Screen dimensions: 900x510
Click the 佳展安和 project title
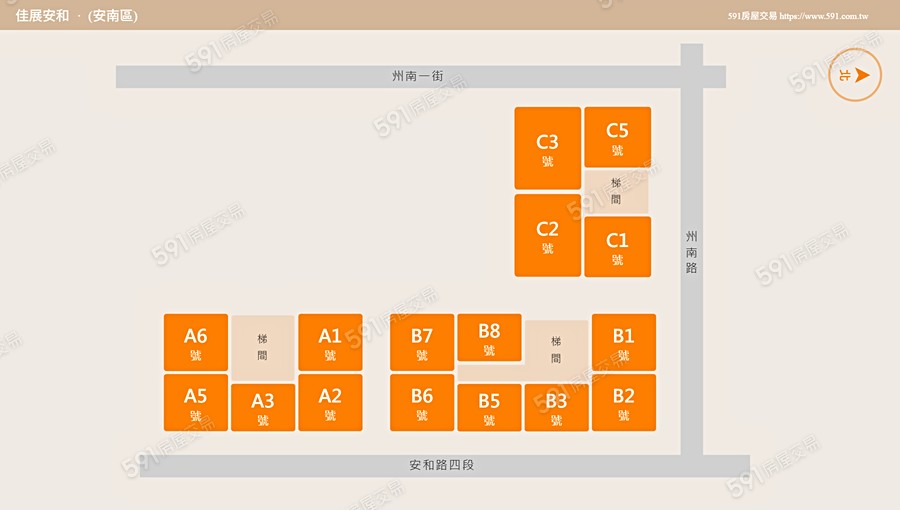click(x=42, y=16)
